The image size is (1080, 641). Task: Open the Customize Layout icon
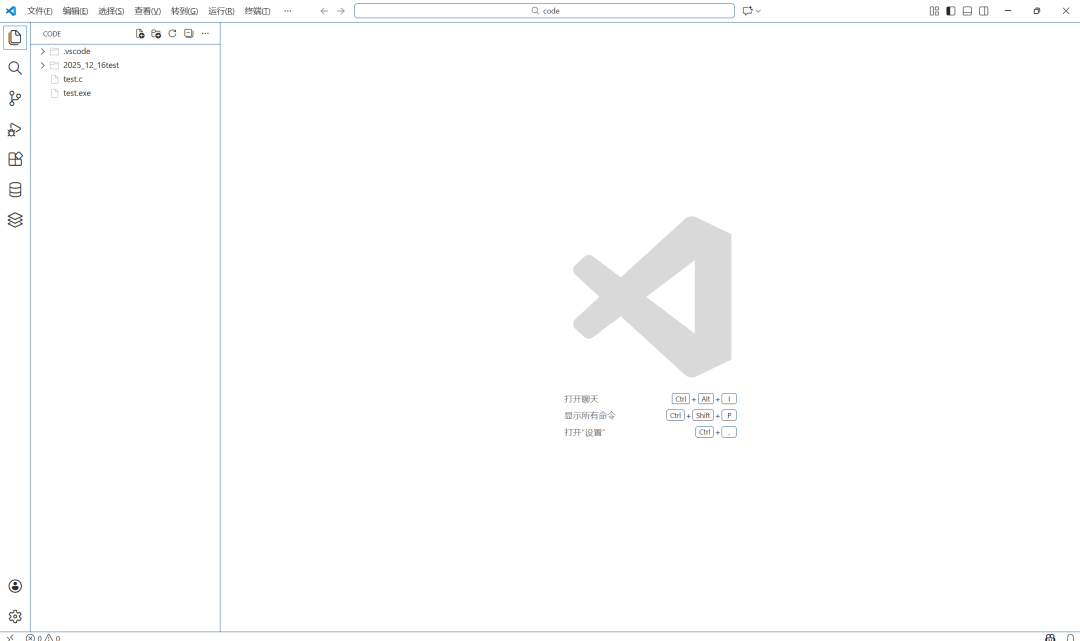click(934, 11)
